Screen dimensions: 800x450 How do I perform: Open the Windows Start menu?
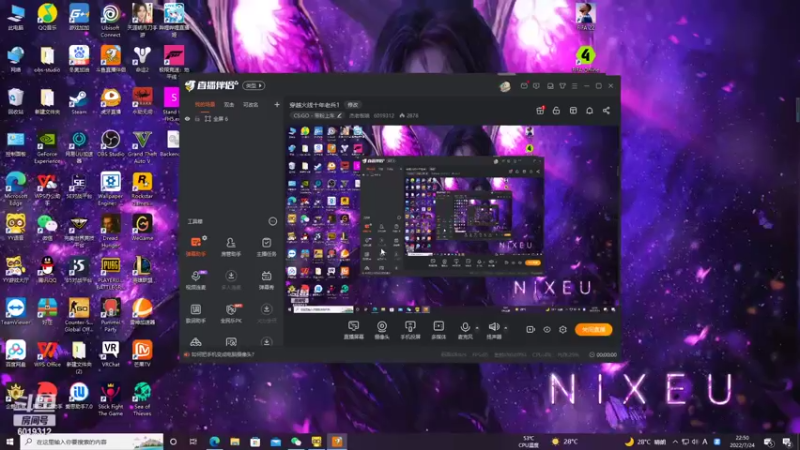tap(10, 441)
